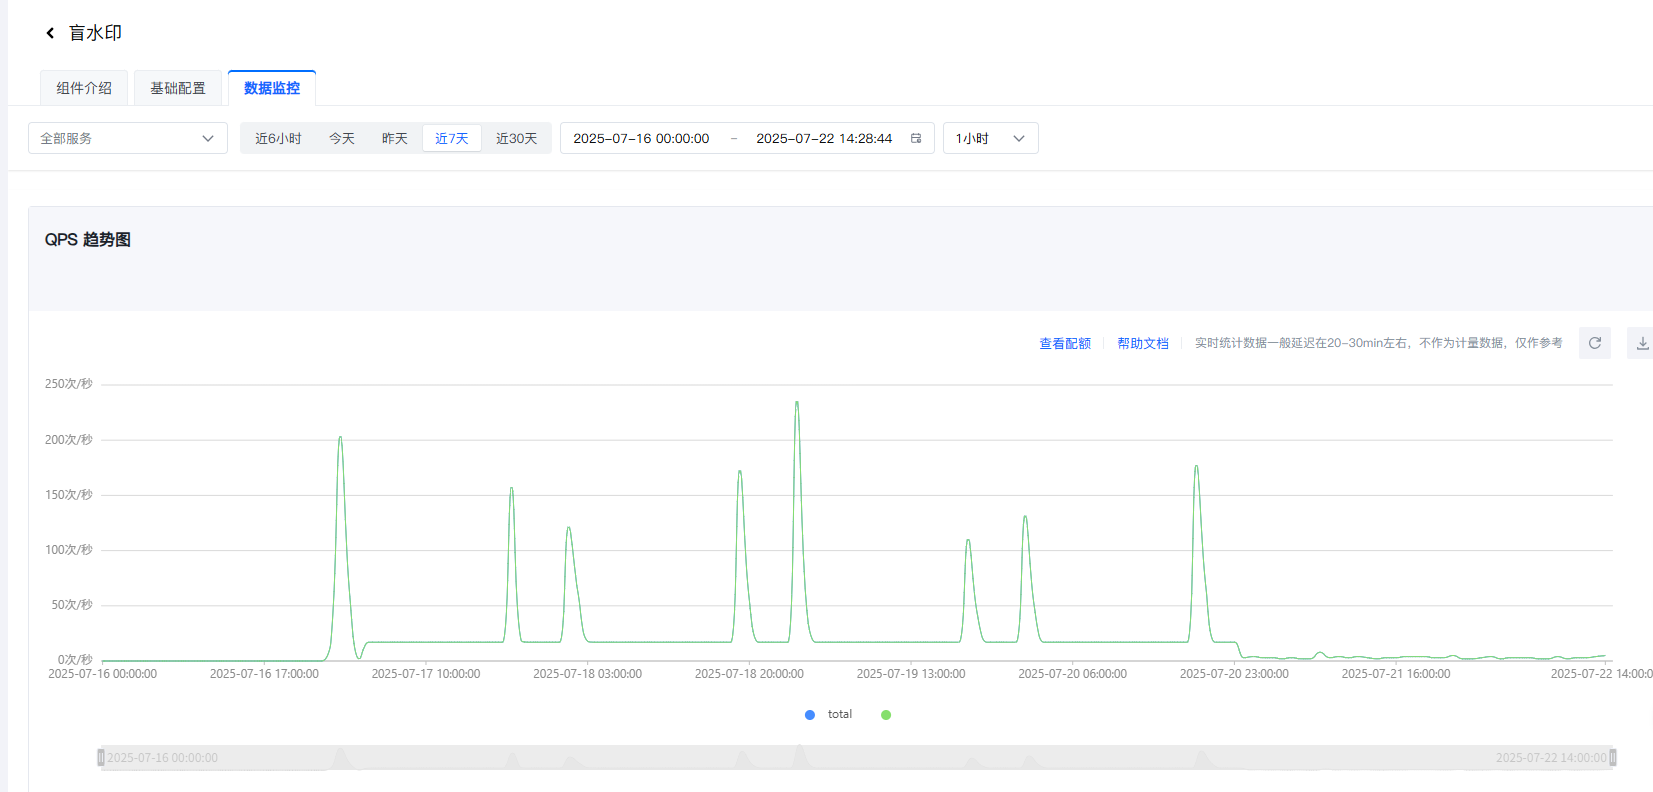Click the back arrow beside 盲水印
This screenshot has height=792, width=1653.
pyautogui.click(x=50, y=33)
